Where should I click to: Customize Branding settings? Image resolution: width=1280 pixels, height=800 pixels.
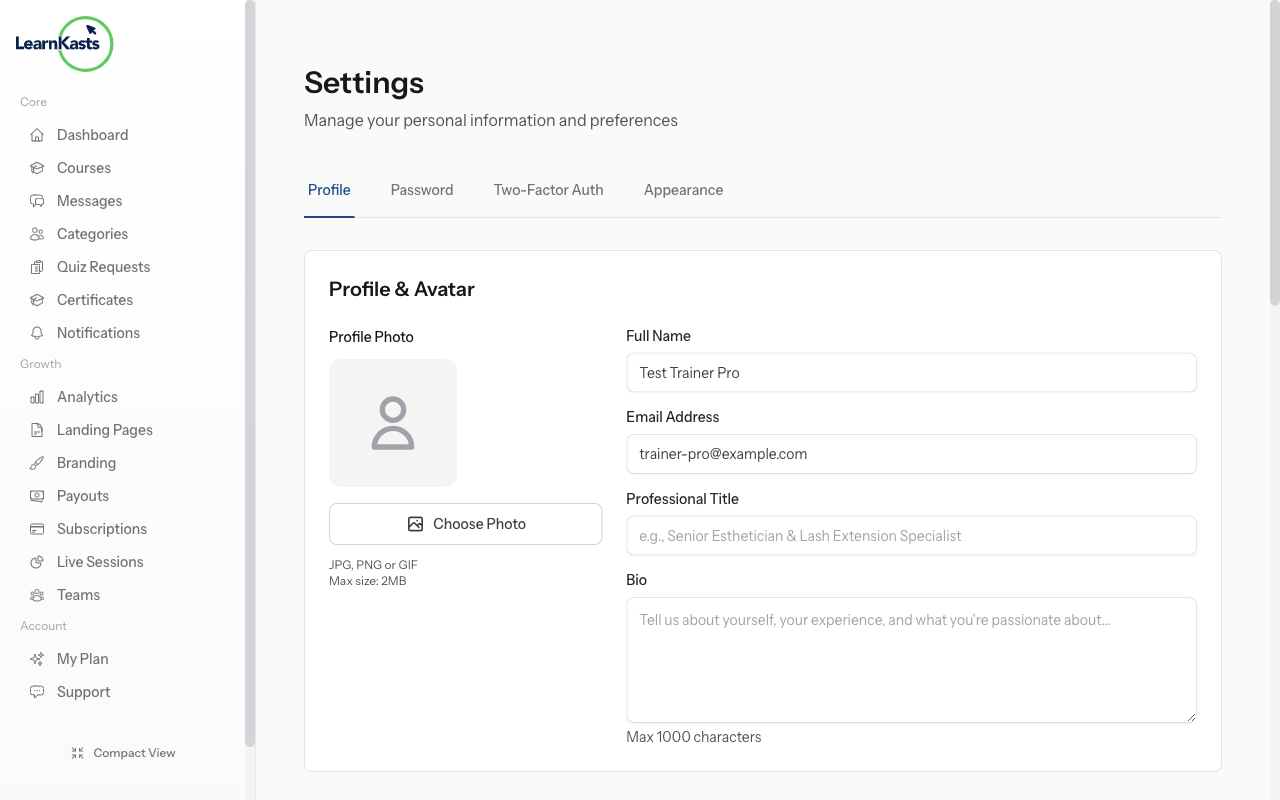tap(84, 462)
